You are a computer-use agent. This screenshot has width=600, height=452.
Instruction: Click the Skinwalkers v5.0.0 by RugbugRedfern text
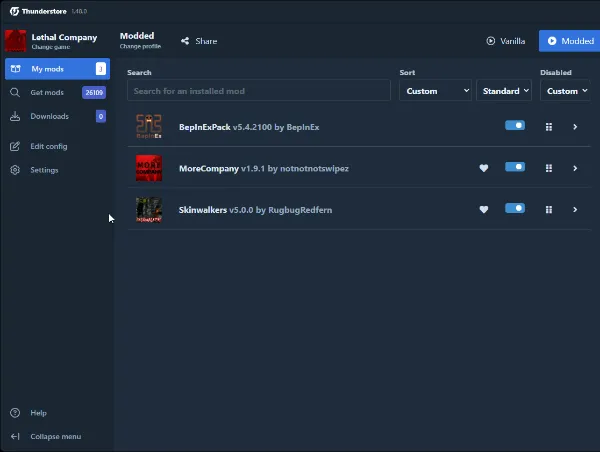(x=255, y=210)
